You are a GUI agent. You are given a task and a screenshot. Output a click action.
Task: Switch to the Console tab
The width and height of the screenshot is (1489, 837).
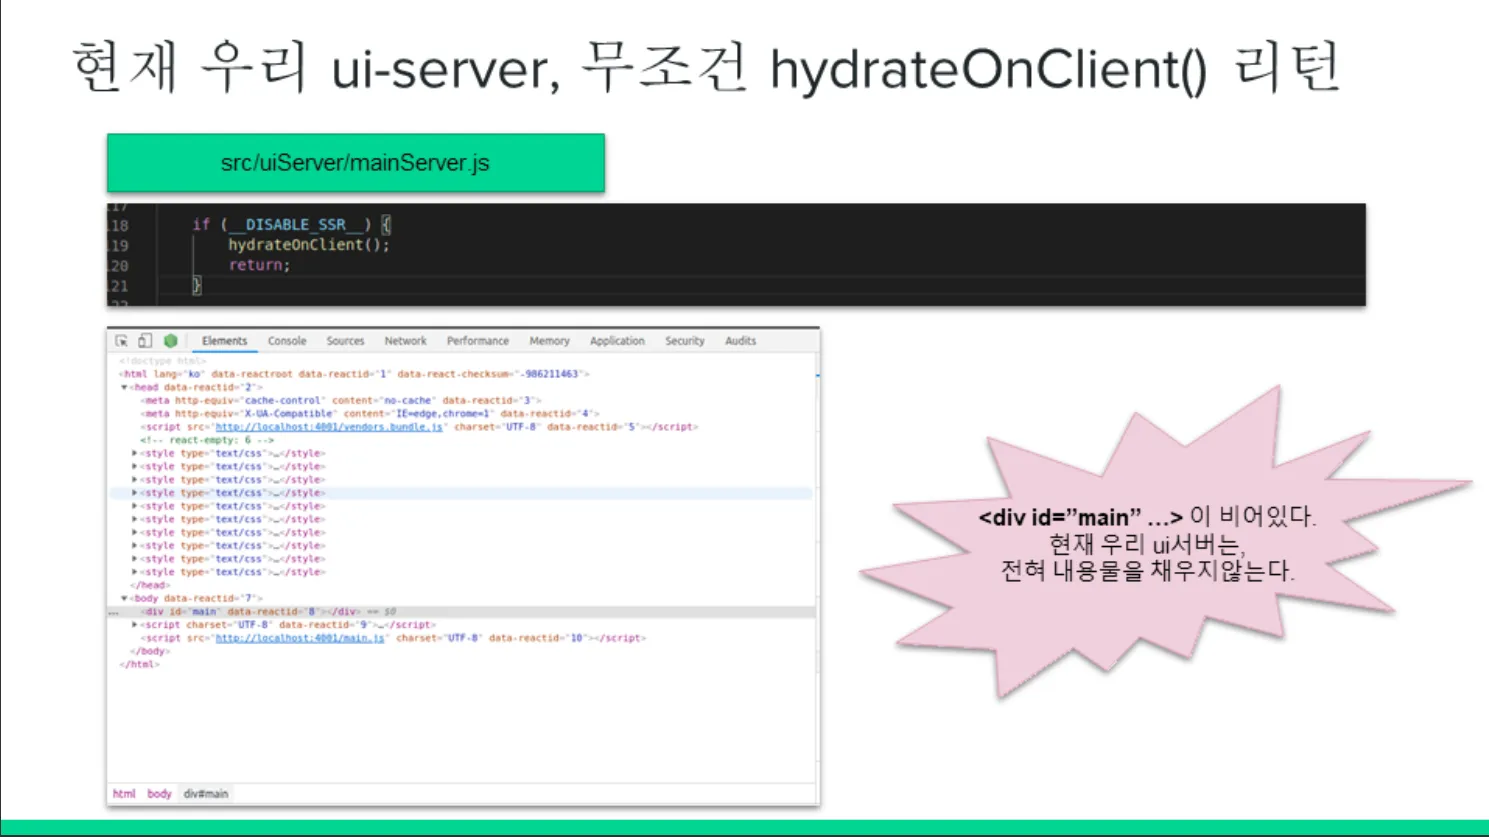[287, 341]
